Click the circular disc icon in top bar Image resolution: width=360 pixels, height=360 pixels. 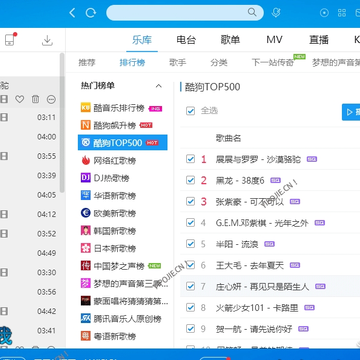(324, 13)
